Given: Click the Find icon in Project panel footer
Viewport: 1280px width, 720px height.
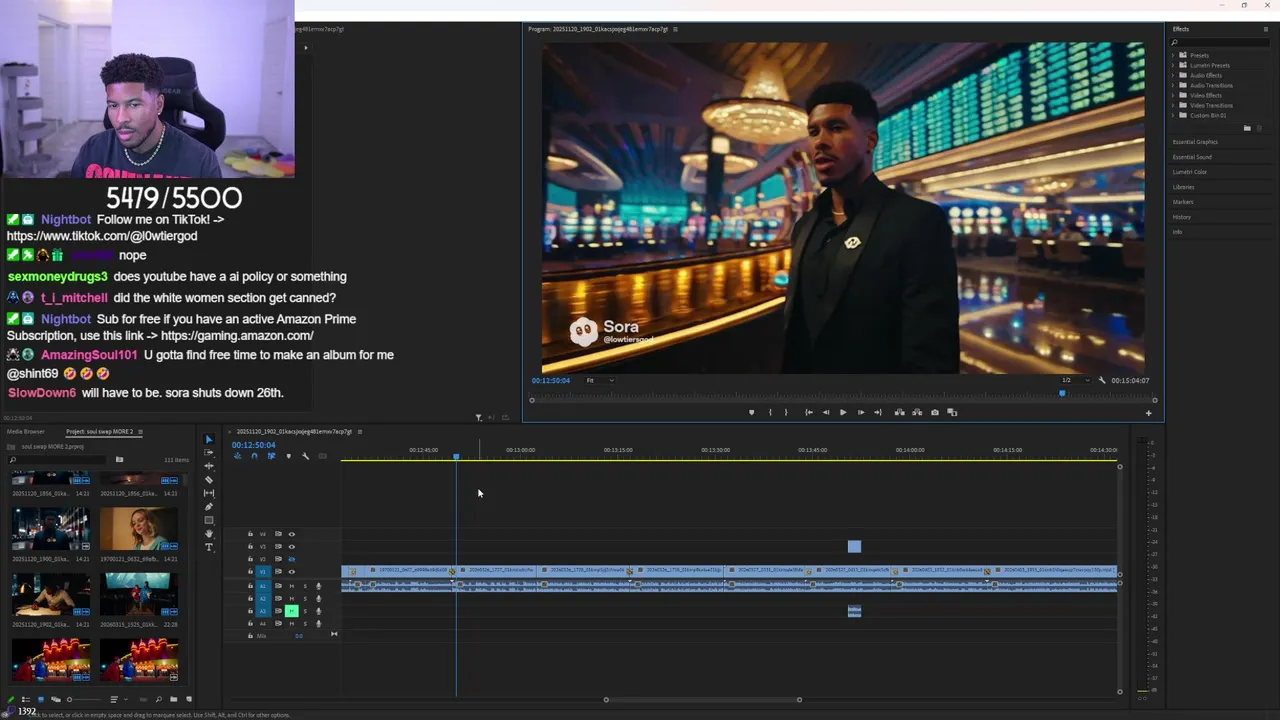Looking at the screenshot, I should click(158, 700).
